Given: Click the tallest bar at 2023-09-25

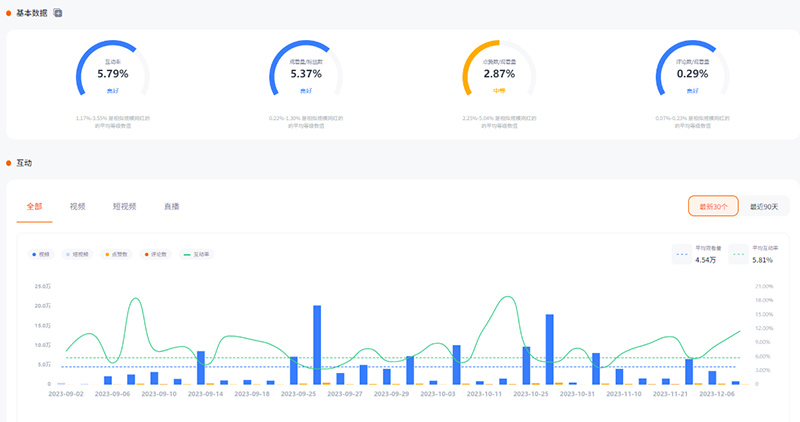Looking at the screenshot, I should click(317, 345).
